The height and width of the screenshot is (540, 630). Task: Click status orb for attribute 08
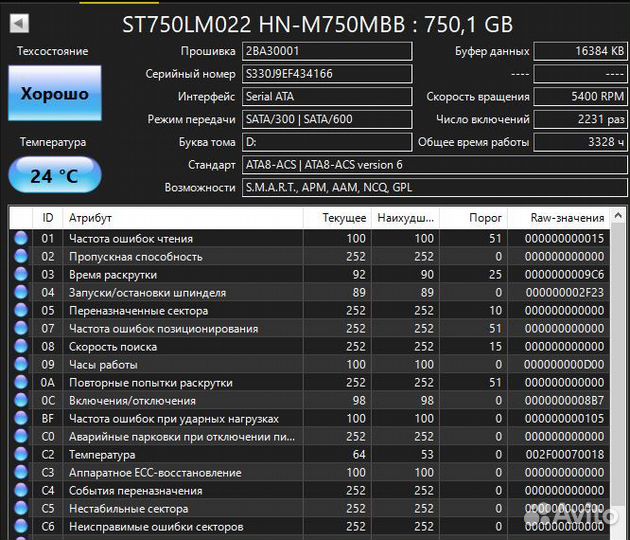(21, 346)
